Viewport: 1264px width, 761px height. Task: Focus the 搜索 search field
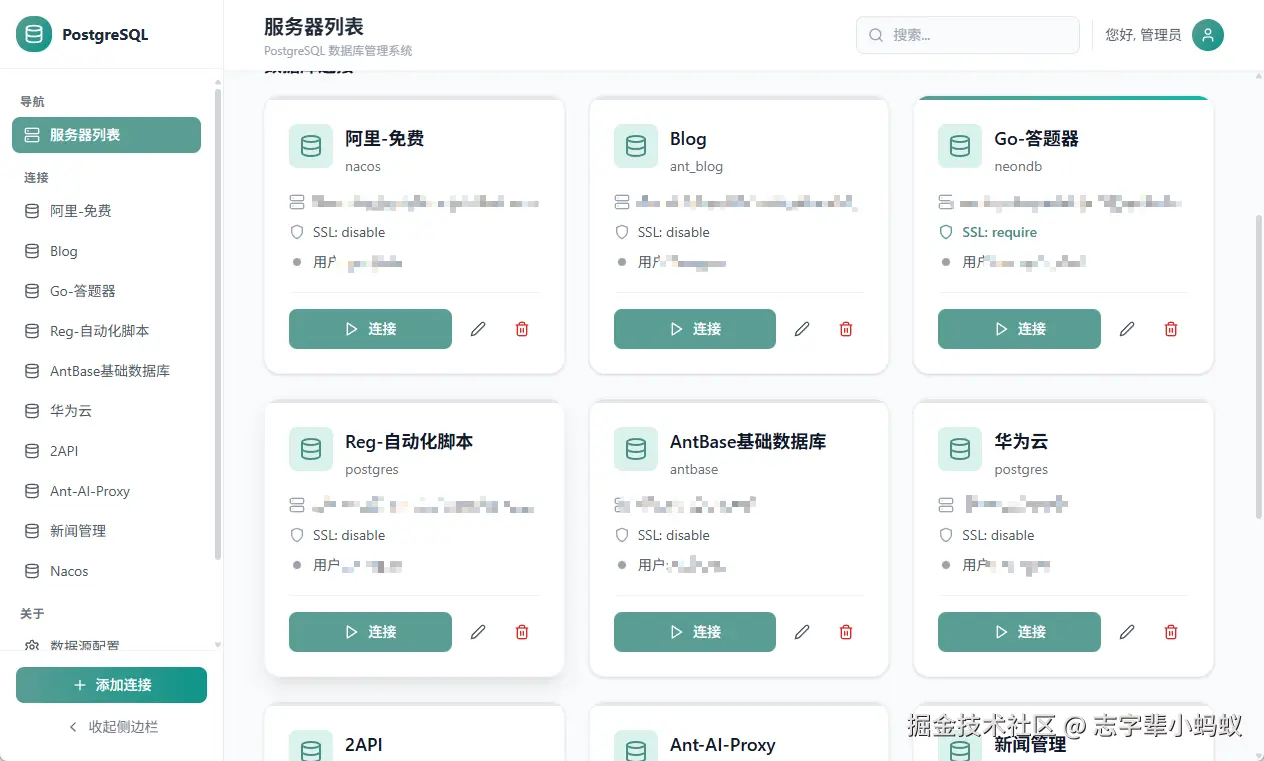click(968, 35)
